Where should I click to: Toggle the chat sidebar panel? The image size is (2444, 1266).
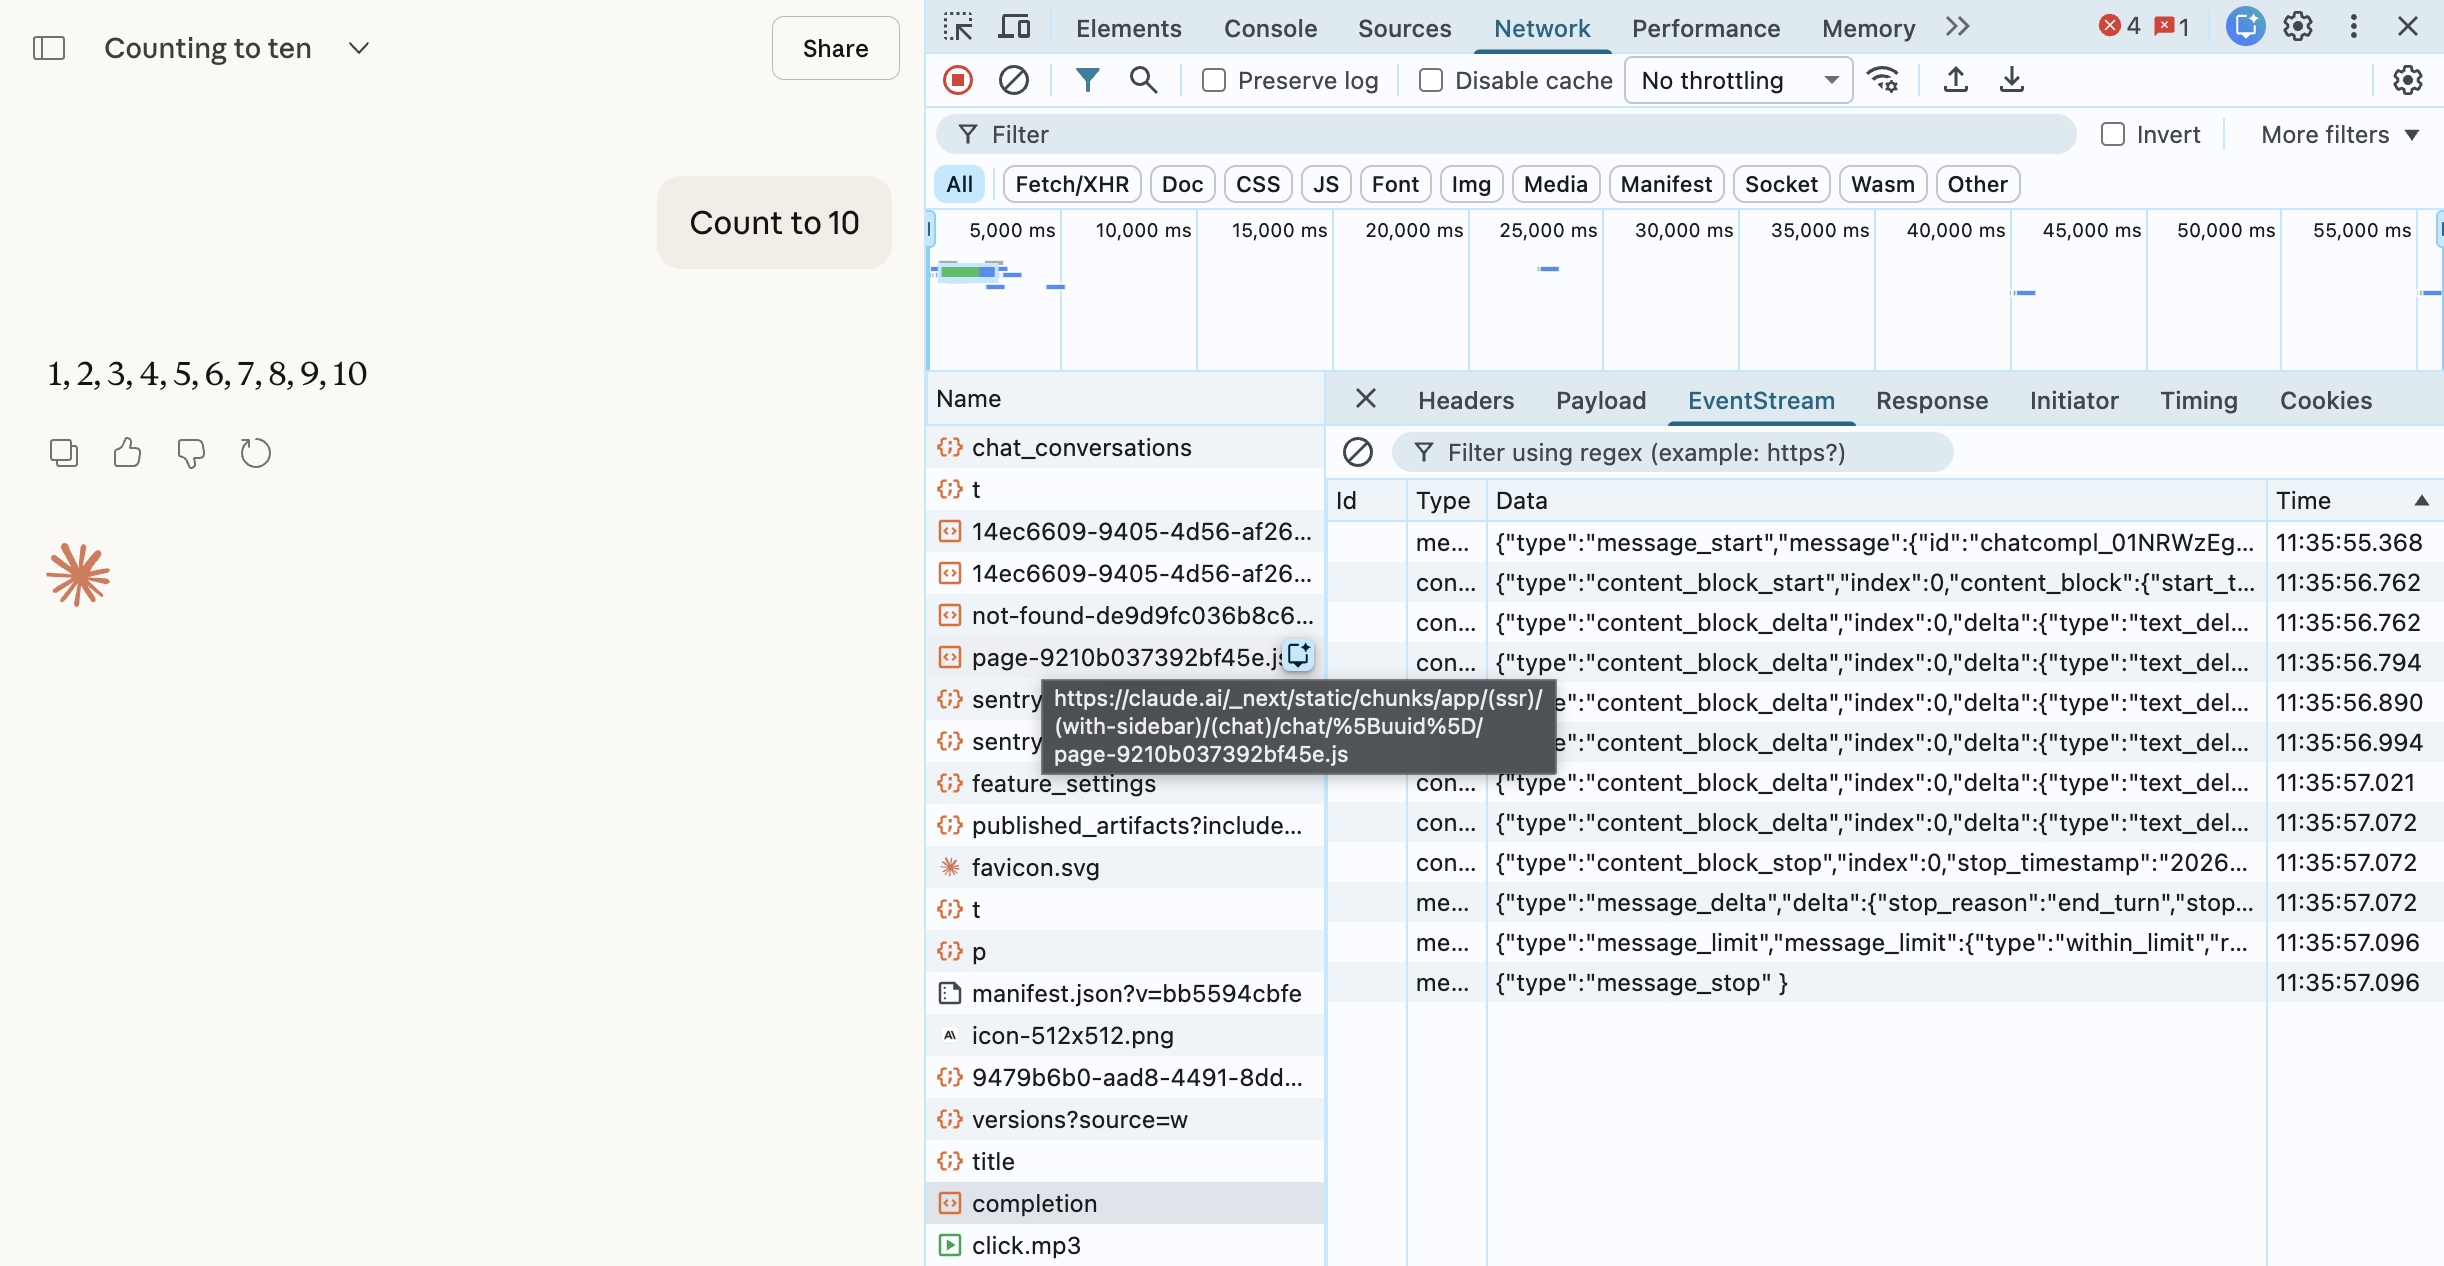pos(49,48)
